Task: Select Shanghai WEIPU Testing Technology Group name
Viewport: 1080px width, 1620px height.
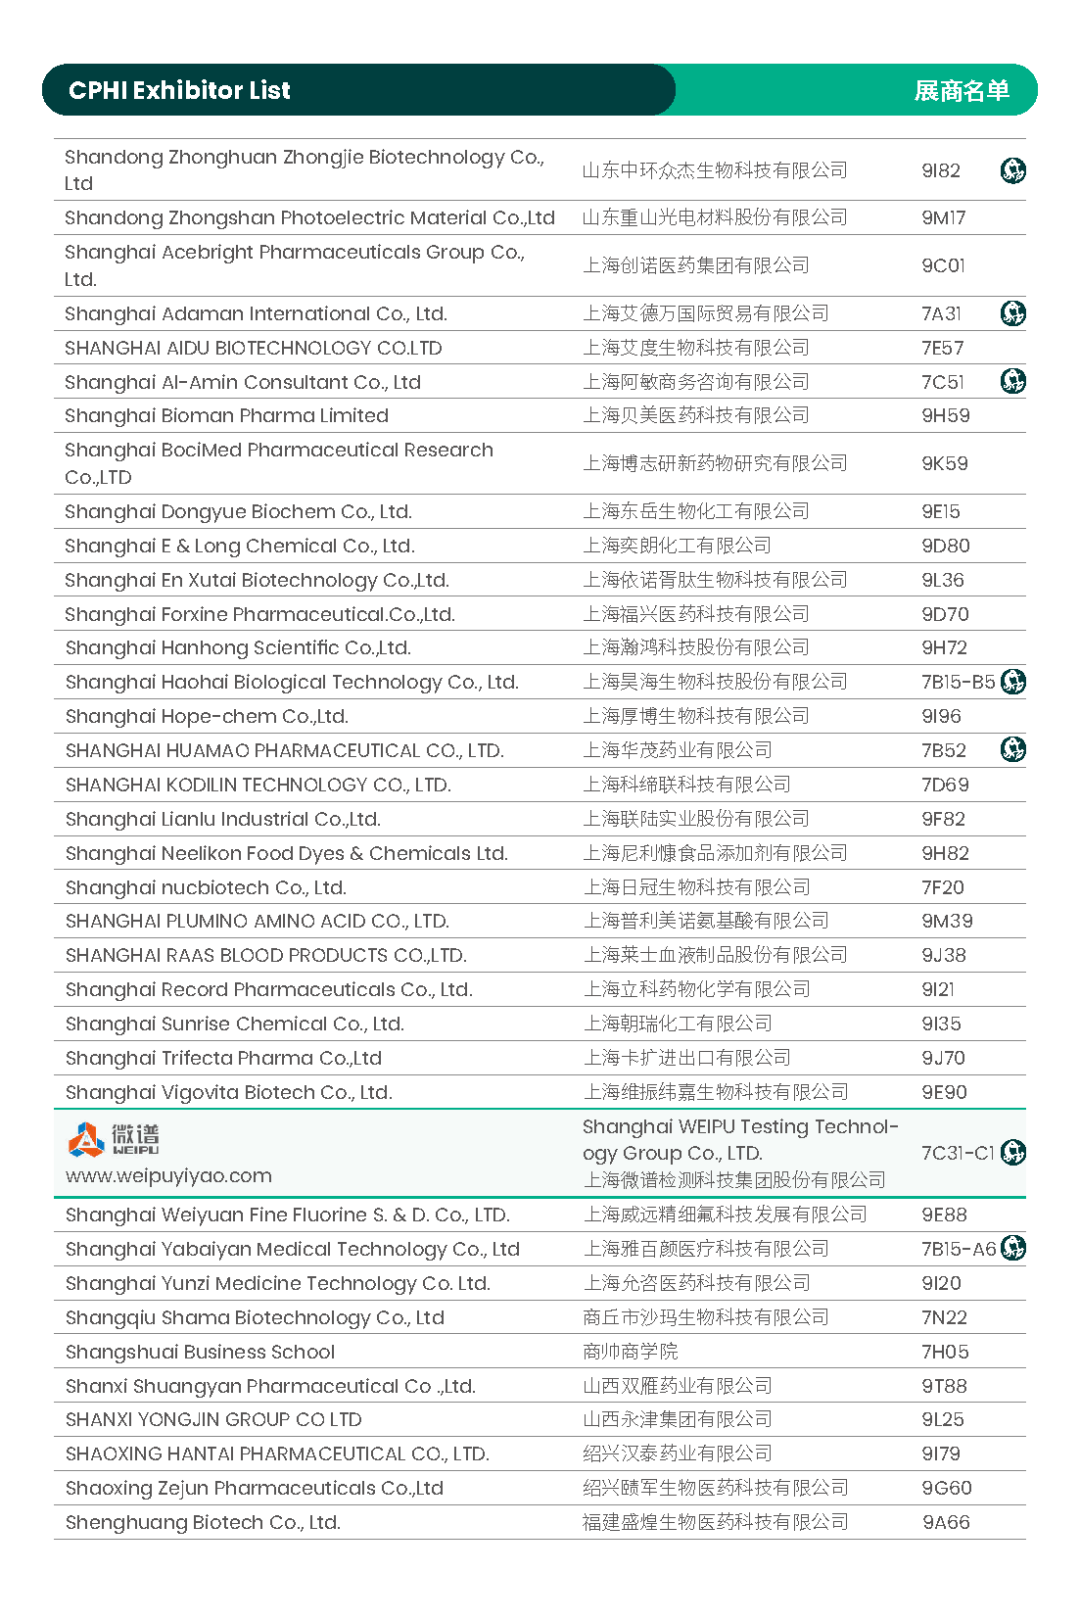Action: [740, 1140]
